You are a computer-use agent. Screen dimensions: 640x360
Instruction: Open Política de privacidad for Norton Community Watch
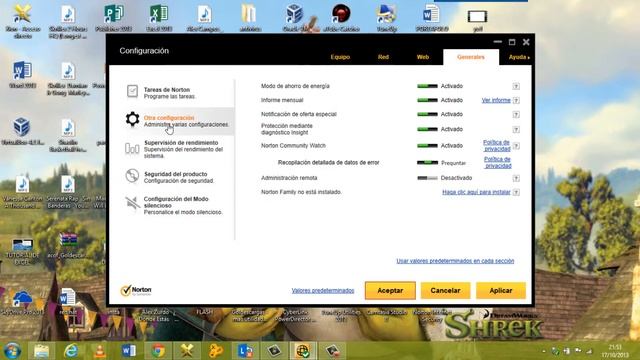click(496, 146)
